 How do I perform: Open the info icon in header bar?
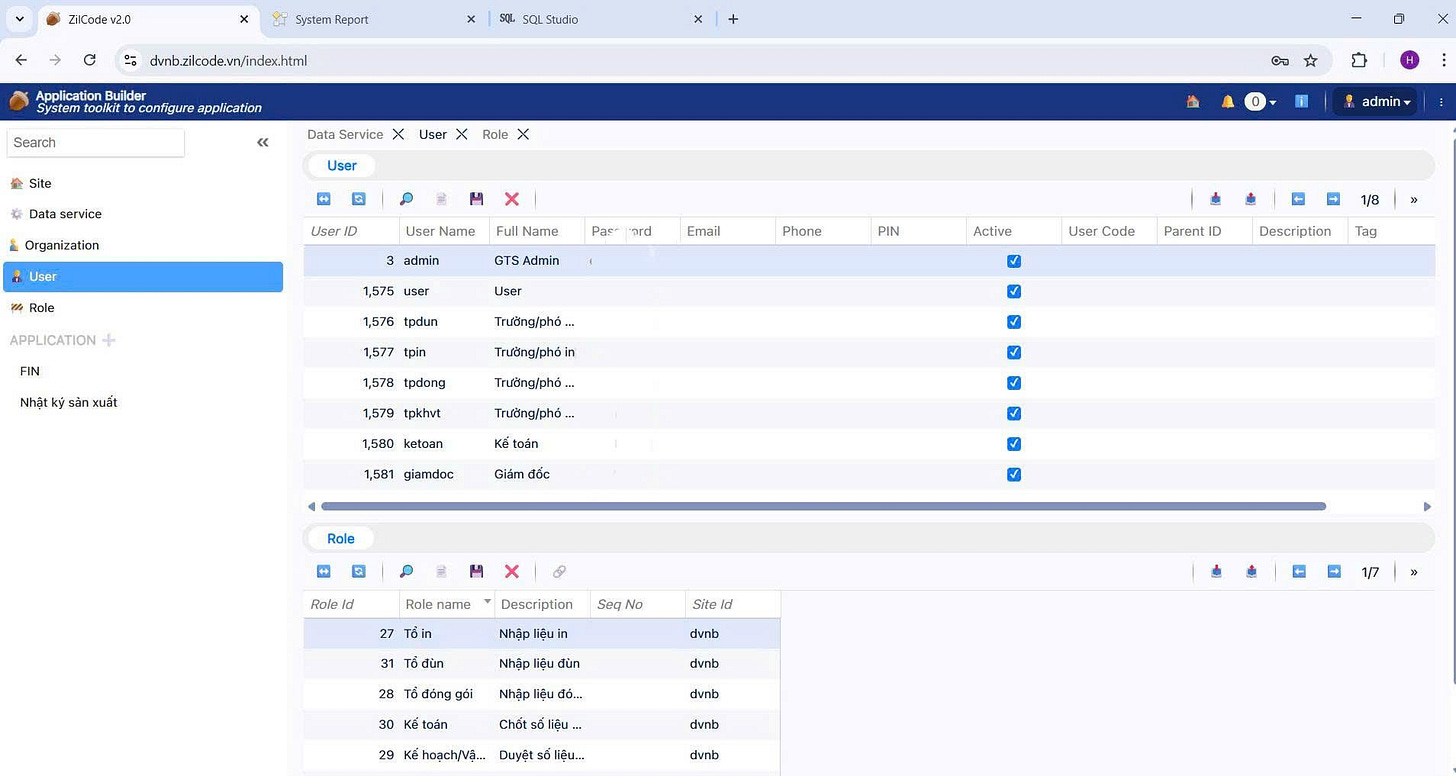(x=1301, y=101)
